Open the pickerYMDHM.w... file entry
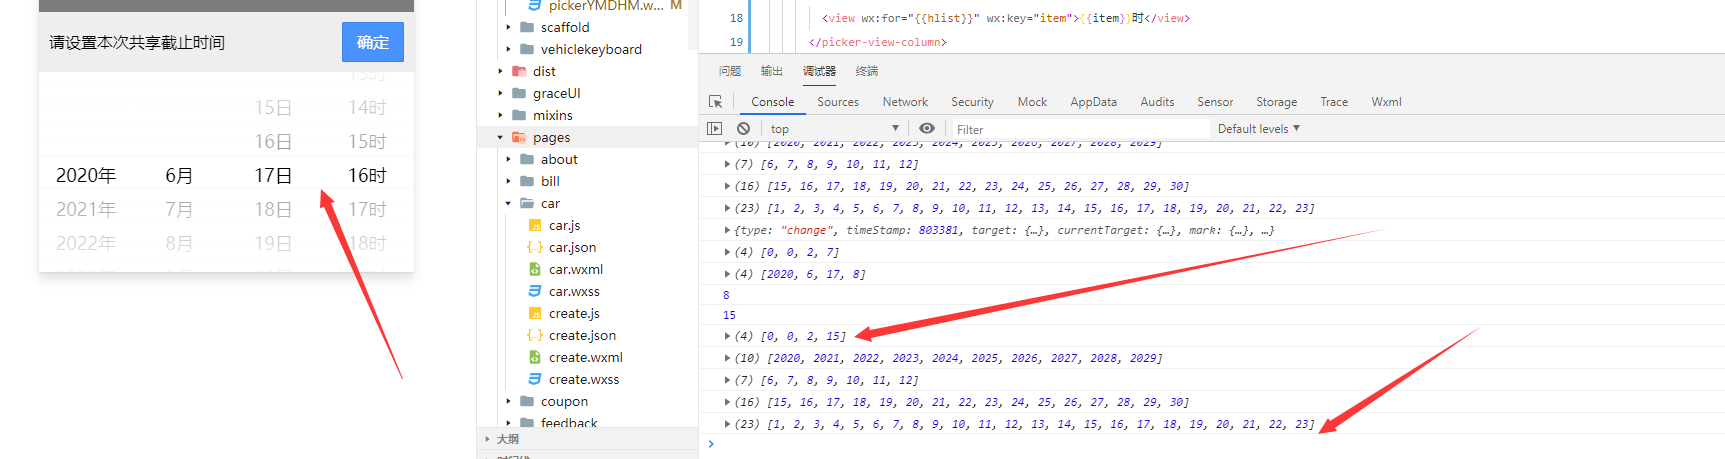Viewport: 1725px width, 459px height. click(x=605, y=6)
